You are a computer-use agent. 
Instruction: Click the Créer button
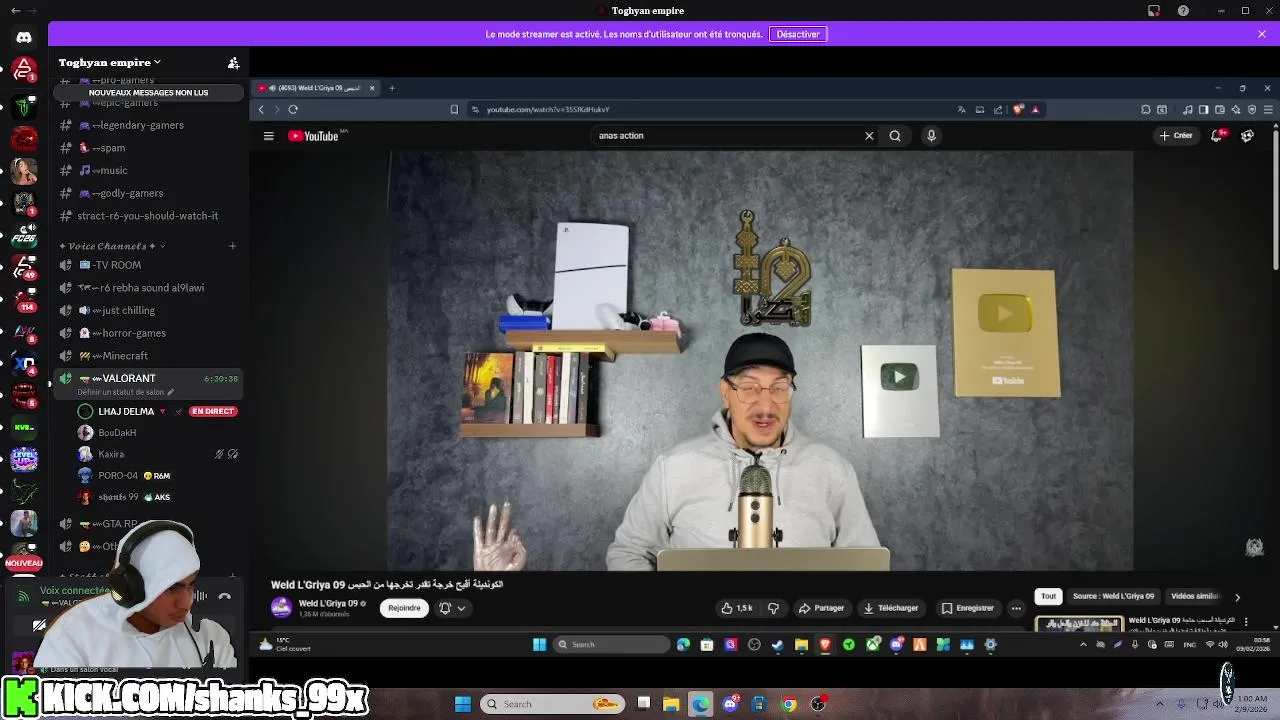1176,136
